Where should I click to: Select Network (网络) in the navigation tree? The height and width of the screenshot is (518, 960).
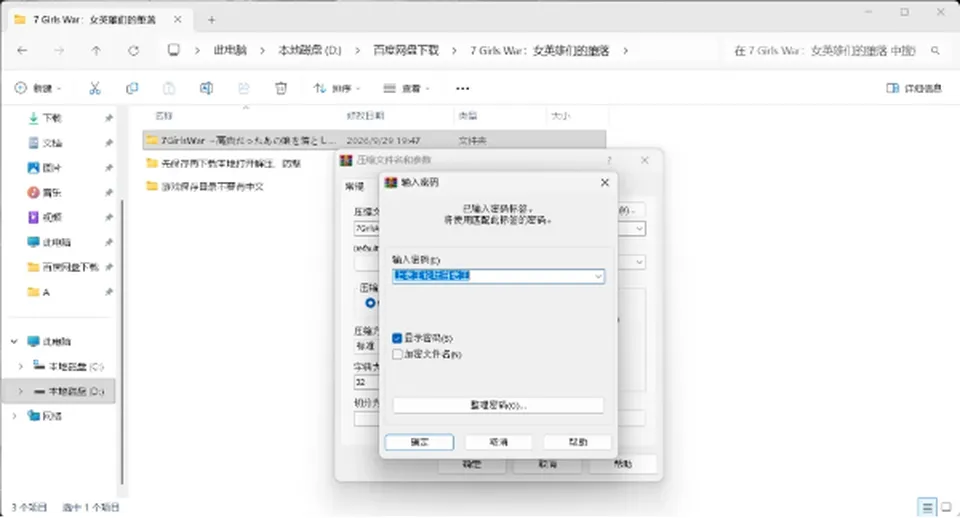(x=44, y=416)
